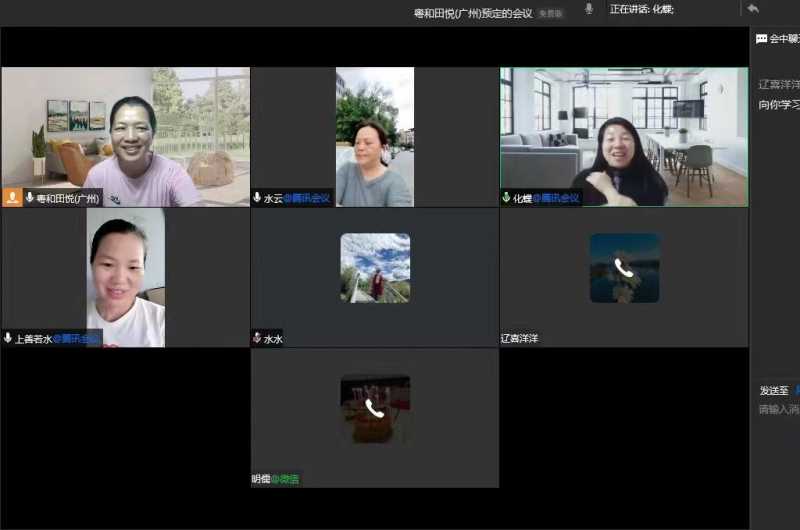Image resolution: width=800 pixels, height=530 pixels.
Task: Click the reply arrow icon at top right
Action: [753, 9]
